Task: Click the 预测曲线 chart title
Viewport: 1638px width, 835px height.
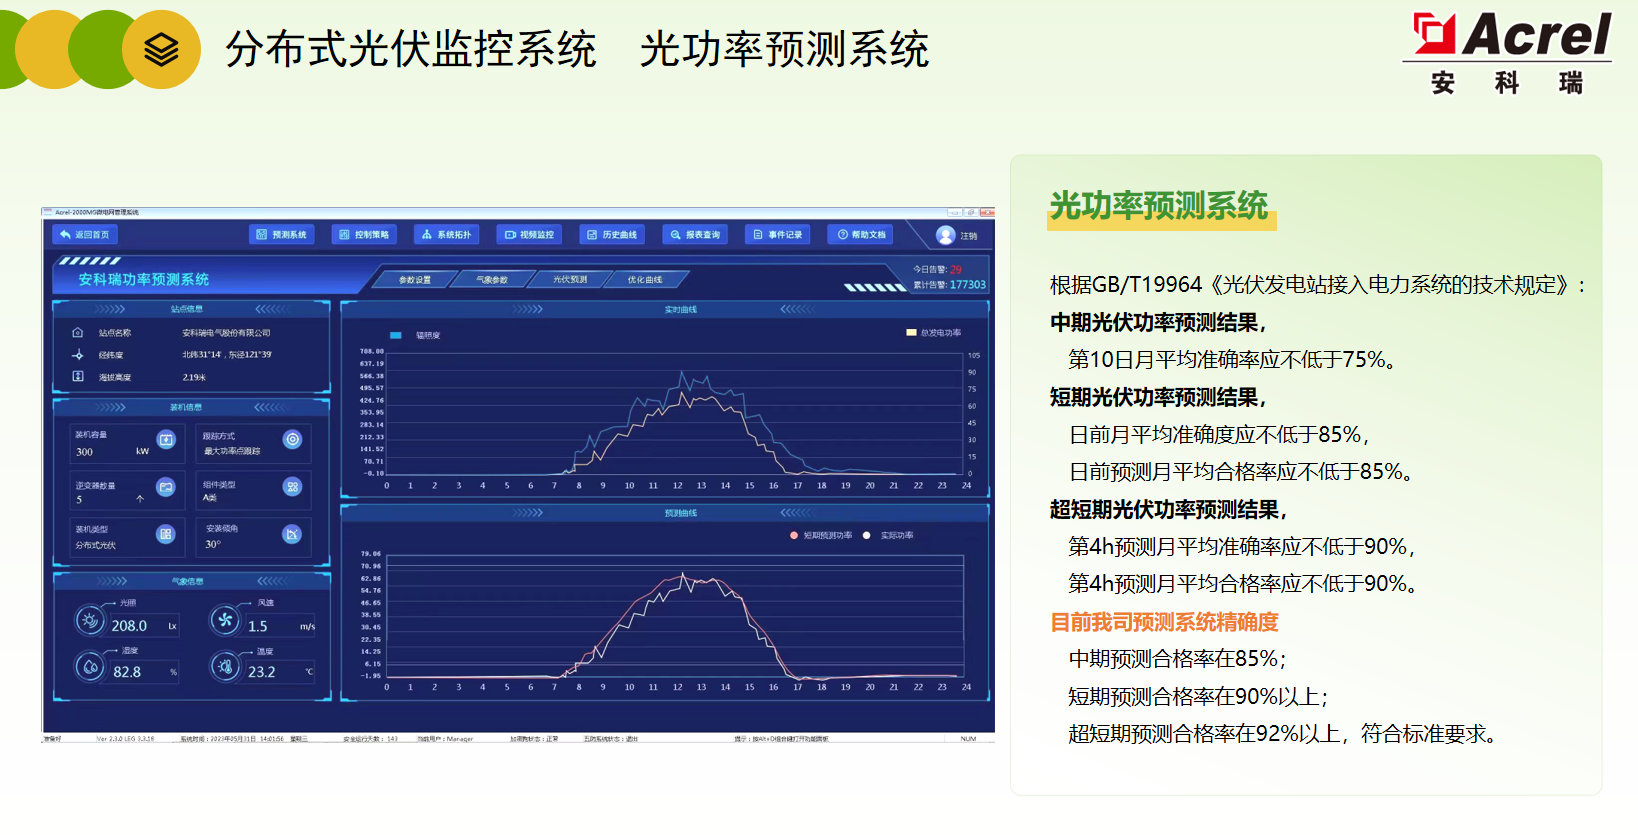Action: 681,513
